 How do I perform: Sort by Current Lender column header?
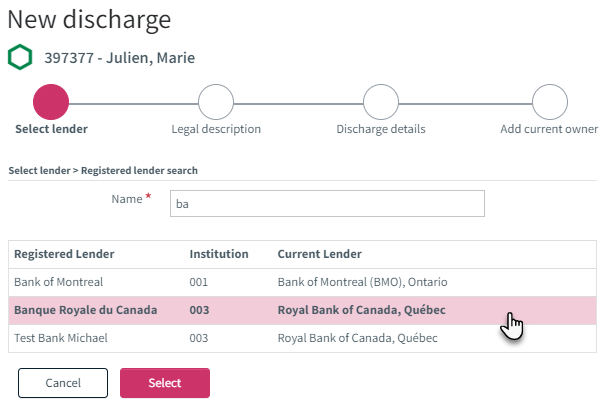click(x=319, y=254)
